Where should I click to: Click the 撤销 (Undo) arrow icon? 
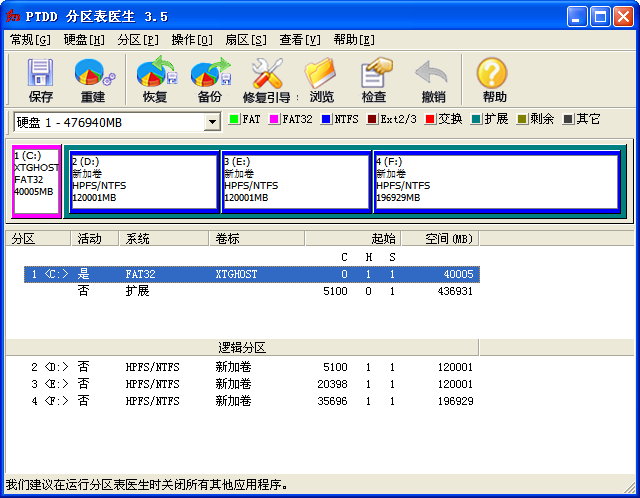(x=432, y=80)
